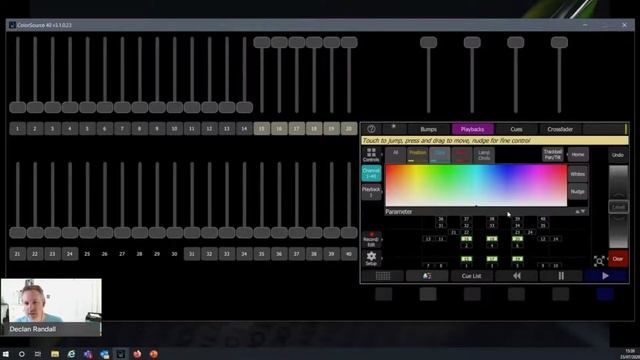Collapse the Parameter section arrows
This screenshot has width=640, height=360.
point(580,211)
